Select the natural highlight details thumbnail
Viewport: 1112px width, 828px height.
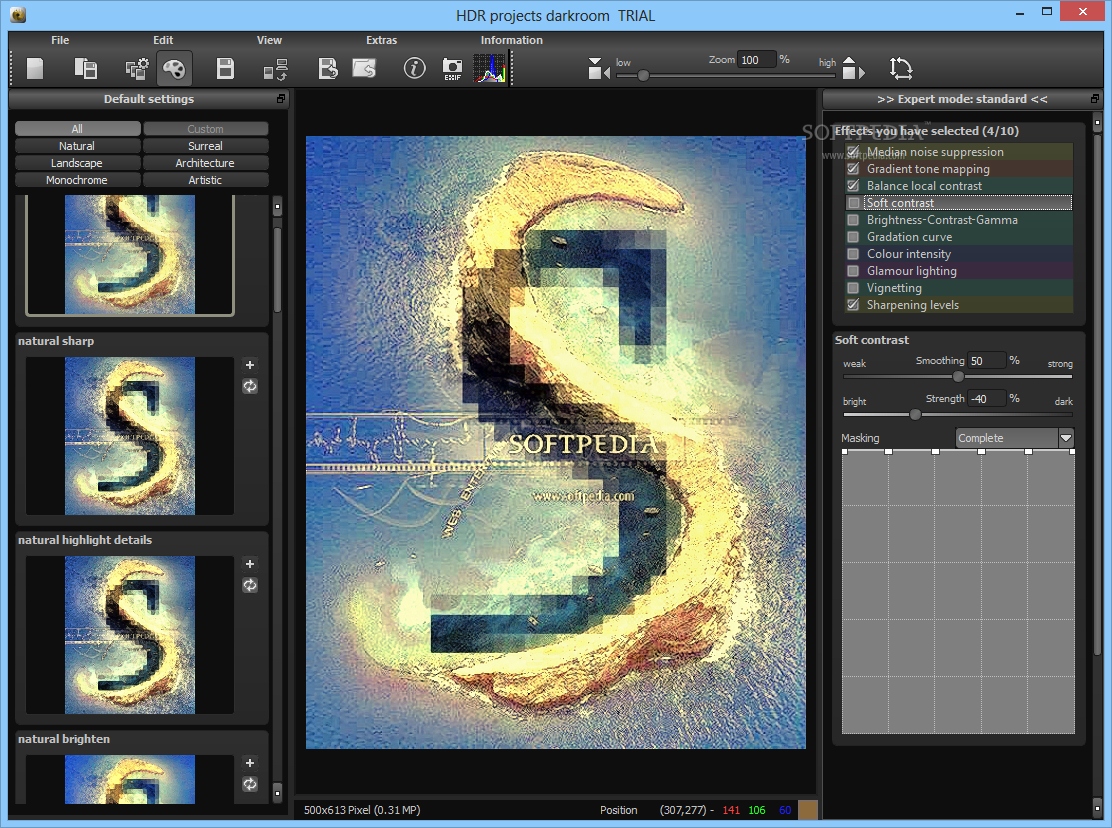[x=130, y=635]
